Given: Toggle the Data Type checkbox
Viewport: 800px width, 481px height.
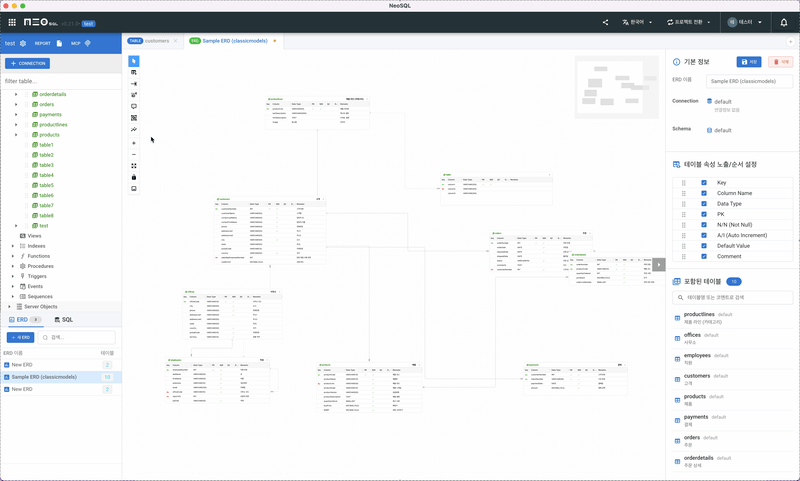Looking at the screenshot, I should tap(704, 203).
